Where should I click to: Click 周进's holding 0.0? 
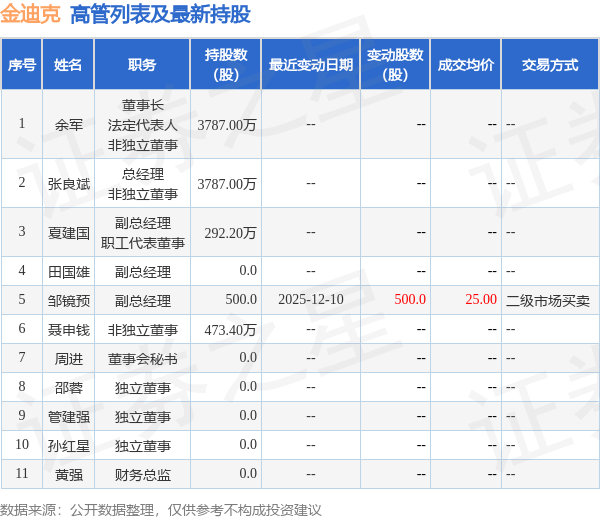[x=248, y=357]
